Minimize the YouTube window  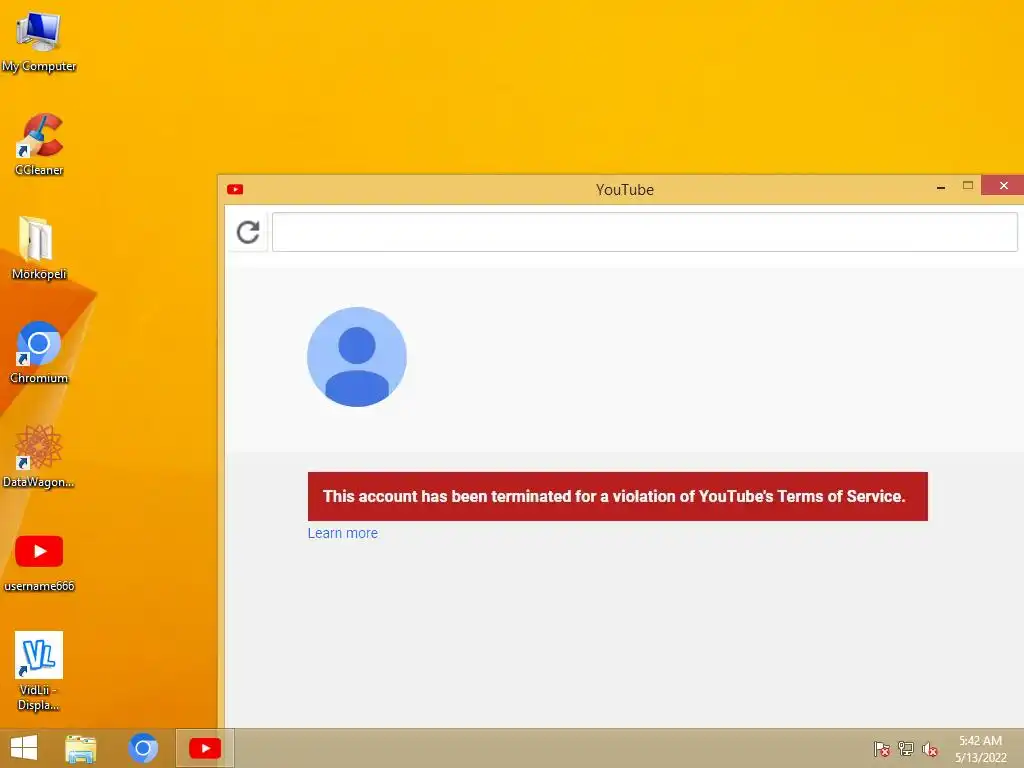tap(941, 187)
